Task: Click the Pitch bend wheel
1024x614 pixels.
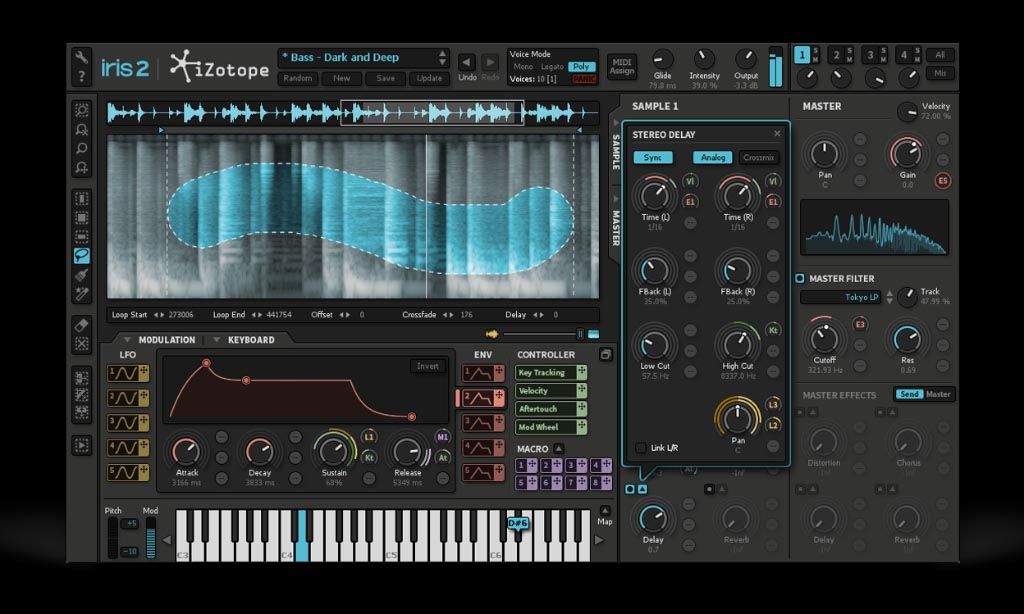Action: [113, 538]
